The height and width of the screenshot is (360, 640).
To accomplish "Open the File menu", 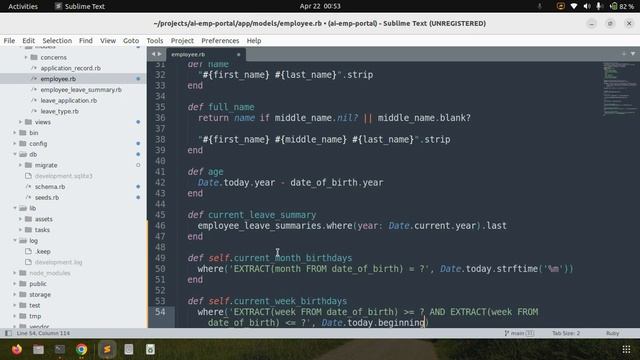I will (9, 40).
